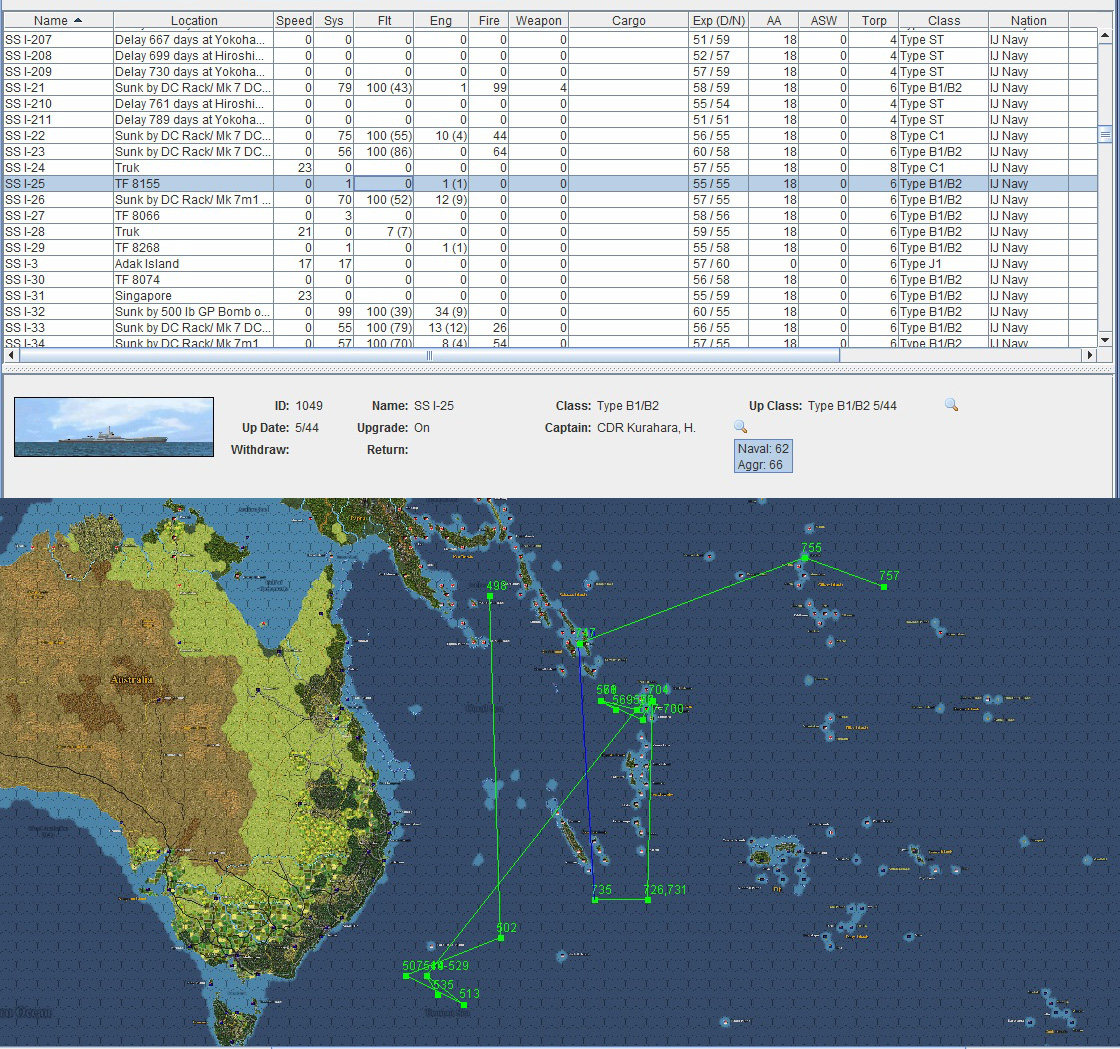Viewport: 1120px width, 1049px height.
Task: Select submarine SS I-24 in the list
Action: (x=550, y=168)
